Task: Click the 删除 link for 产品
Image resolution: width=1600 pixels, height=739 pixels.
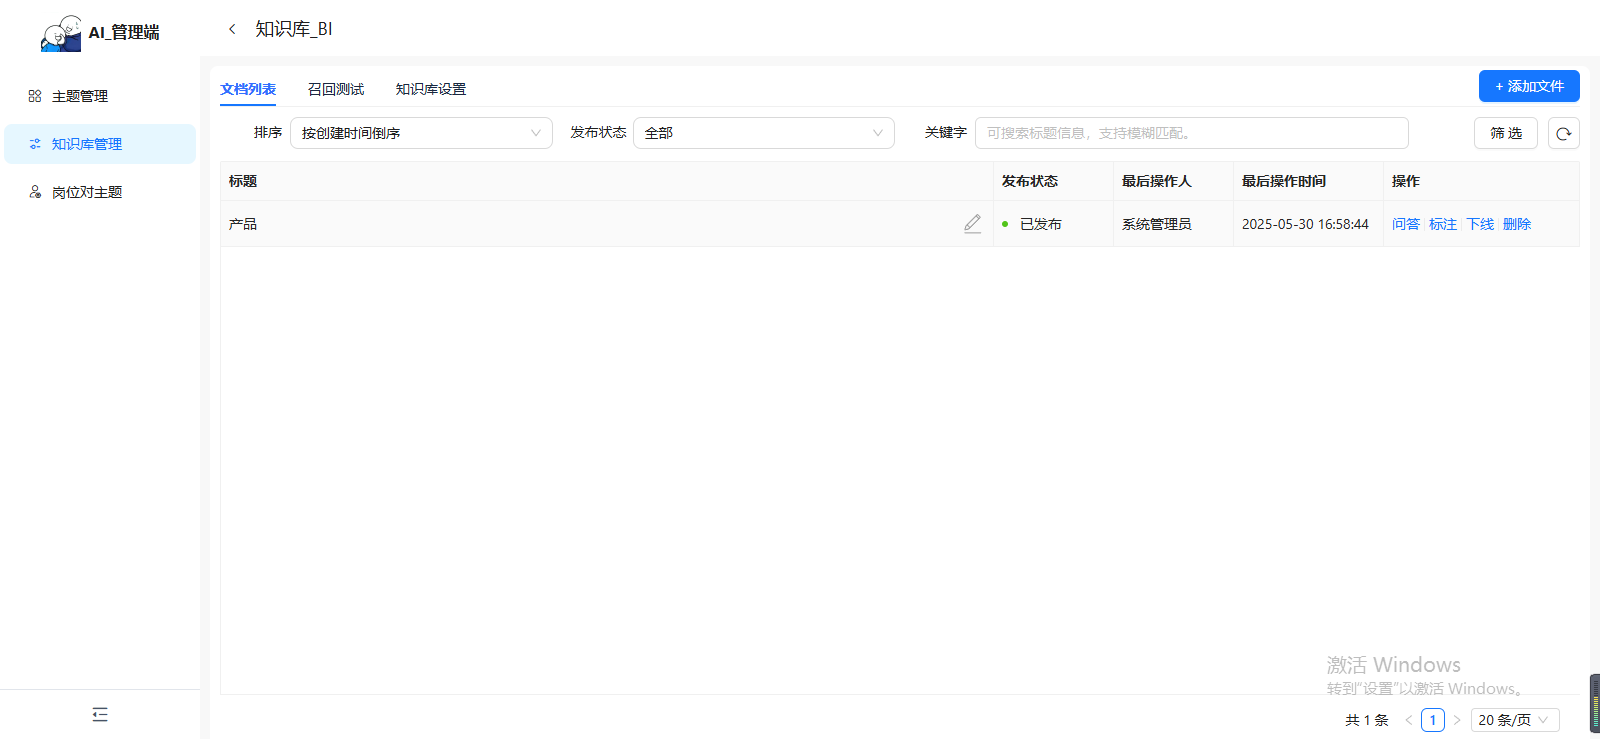Action: coord(1517,224)
